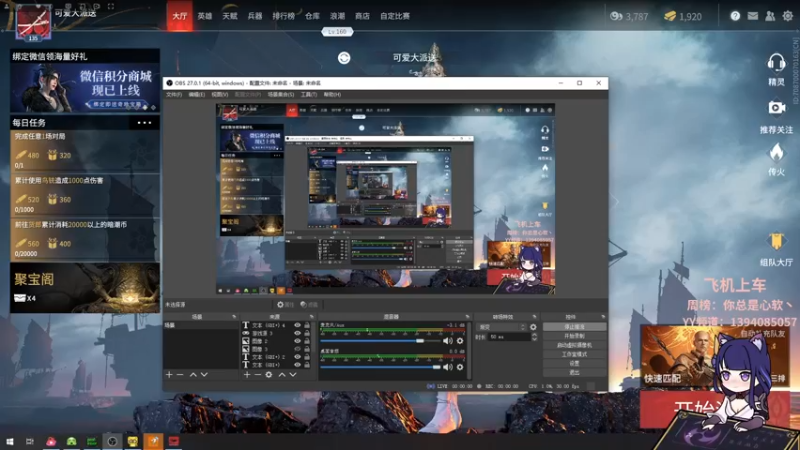This screenshot has width=800, height=450.
Task: Move source up in the 来源 panel
Action: 282,374
